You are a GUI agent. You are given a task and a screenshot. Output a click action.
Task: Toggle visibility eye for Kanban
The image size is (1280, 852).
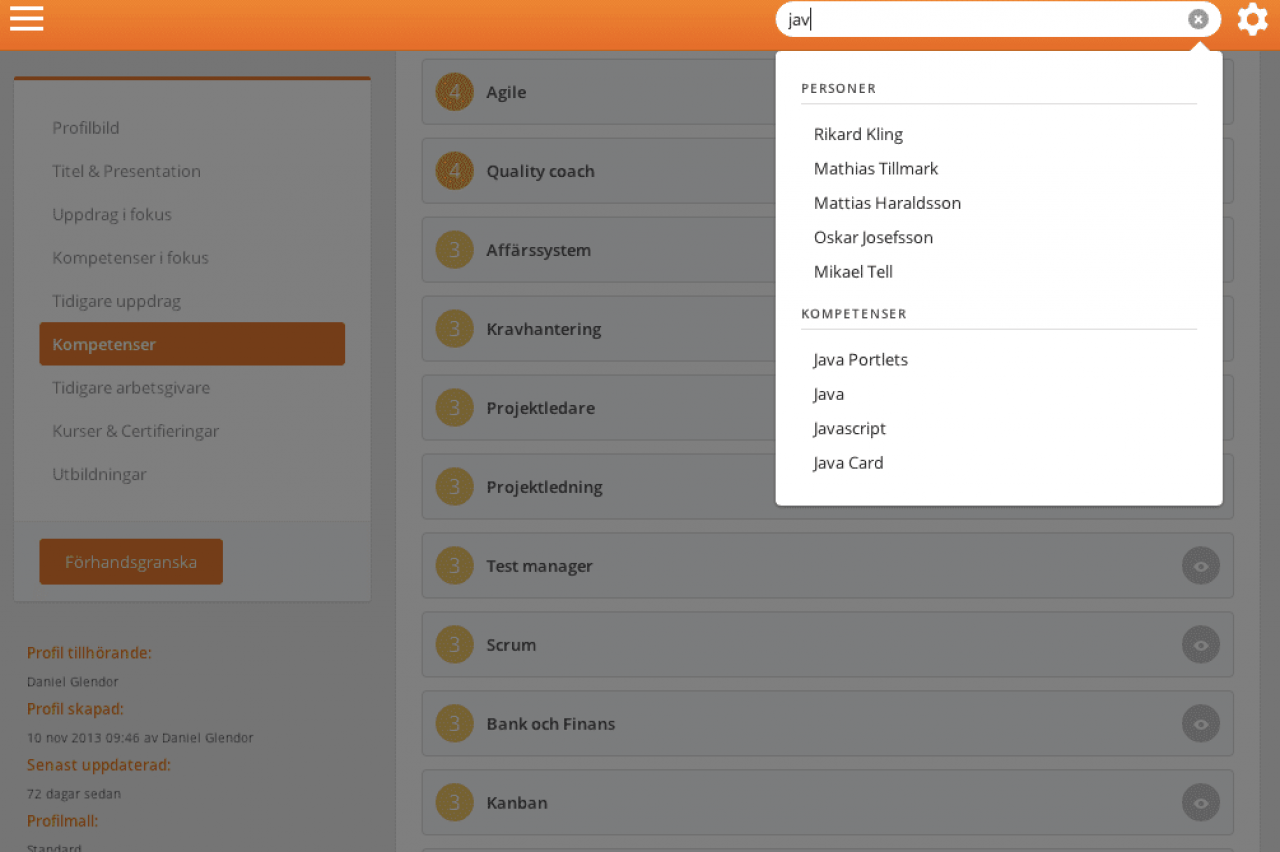coord(1201,803)
